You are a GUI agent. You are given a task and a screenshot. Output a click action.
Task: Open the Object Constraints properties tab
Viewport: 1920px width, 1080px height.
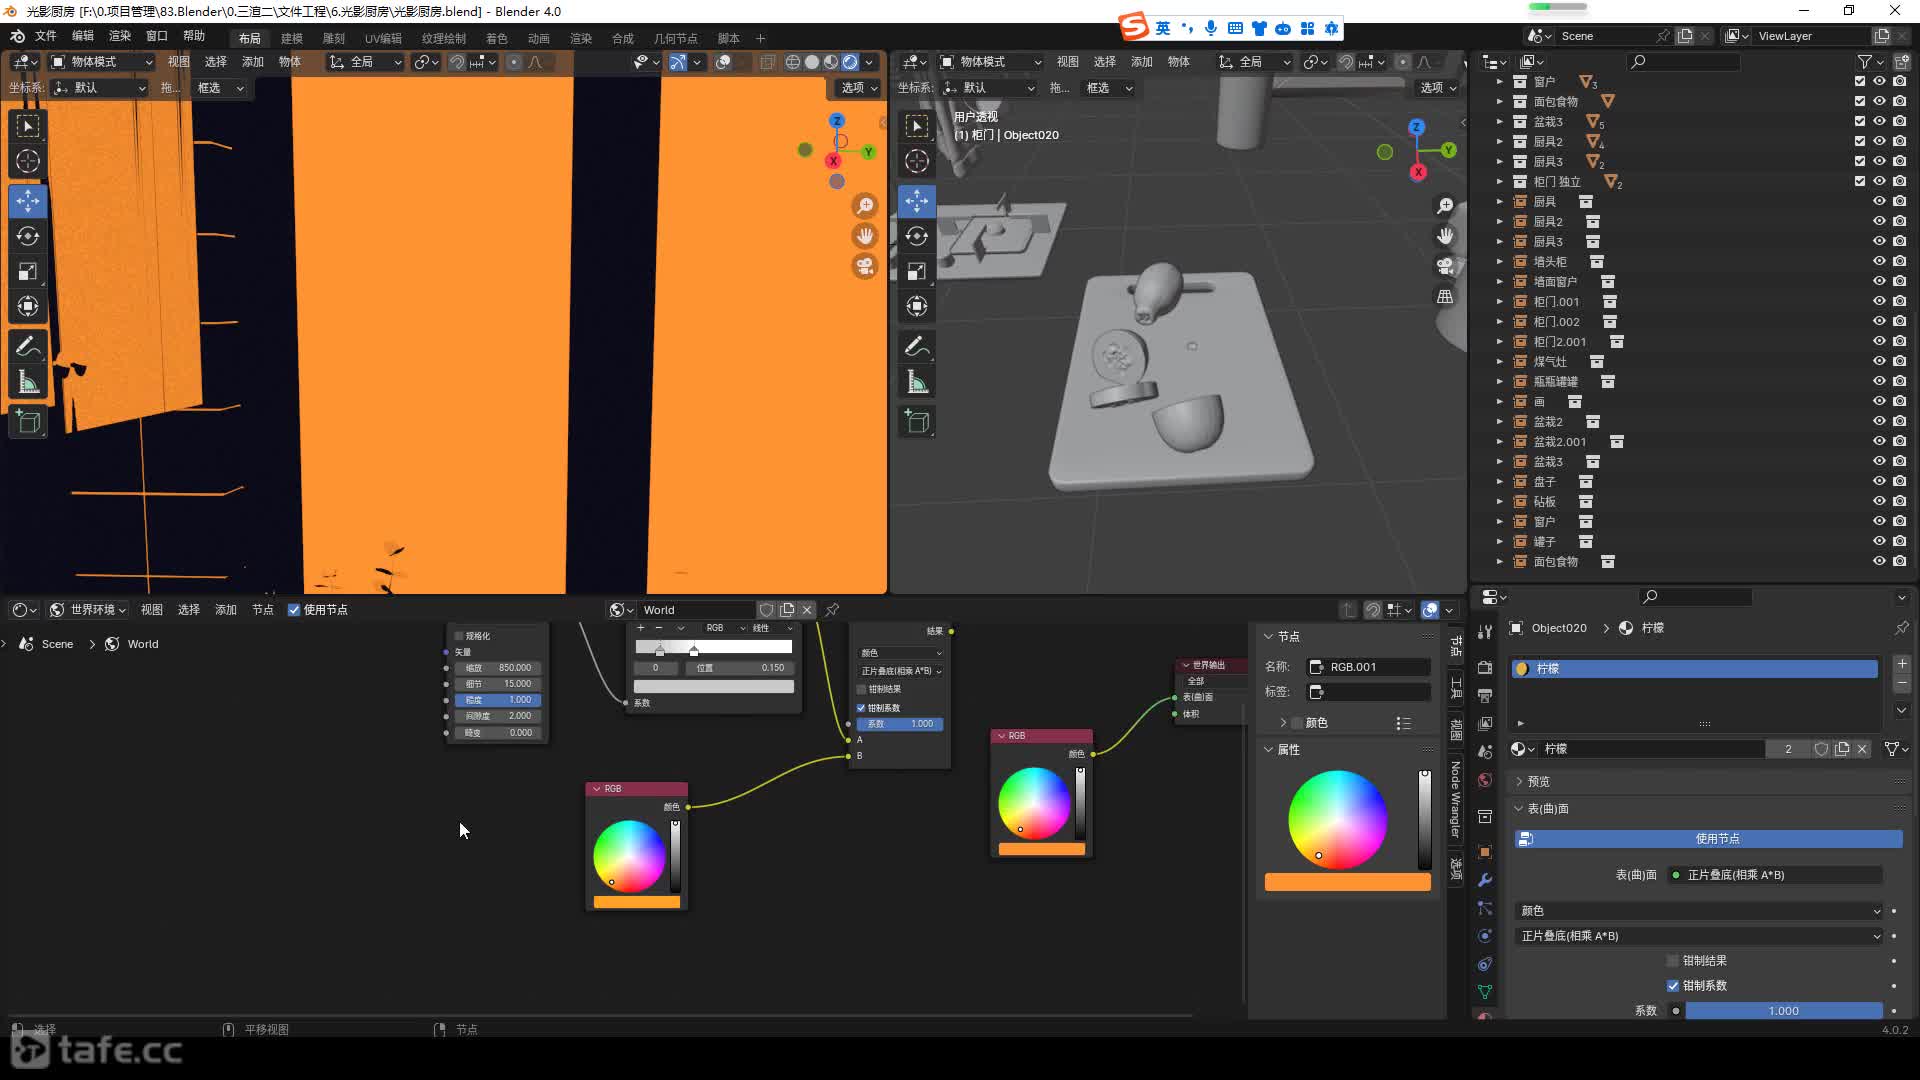point(1485,964)
